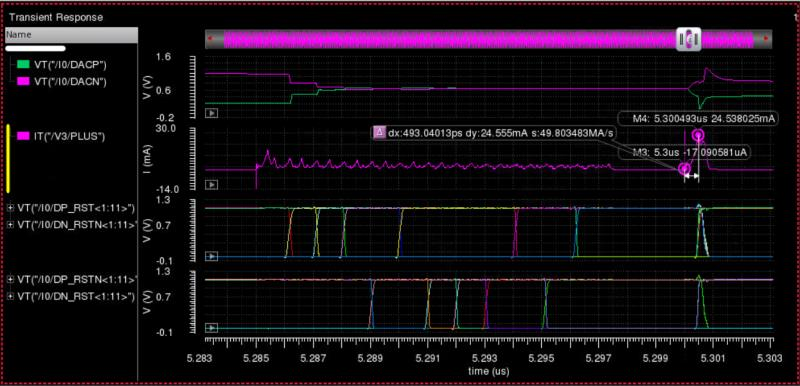Select the M3 marker circle at 5.3us
800x386 pixels.
(685, 169)
